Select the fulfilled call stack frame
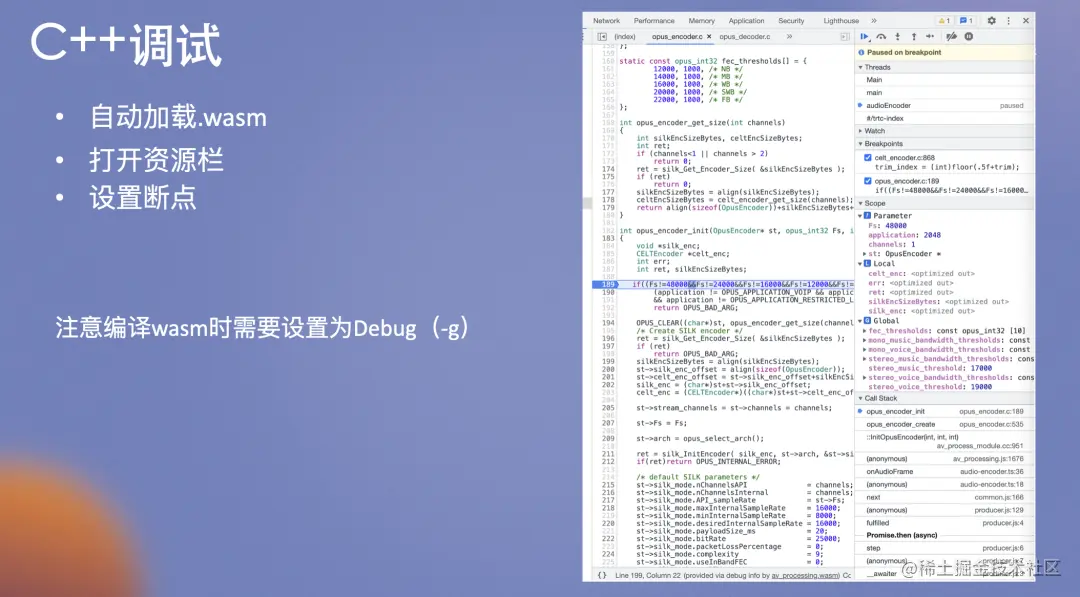The image size is (1080, 597). coord(945,523)
